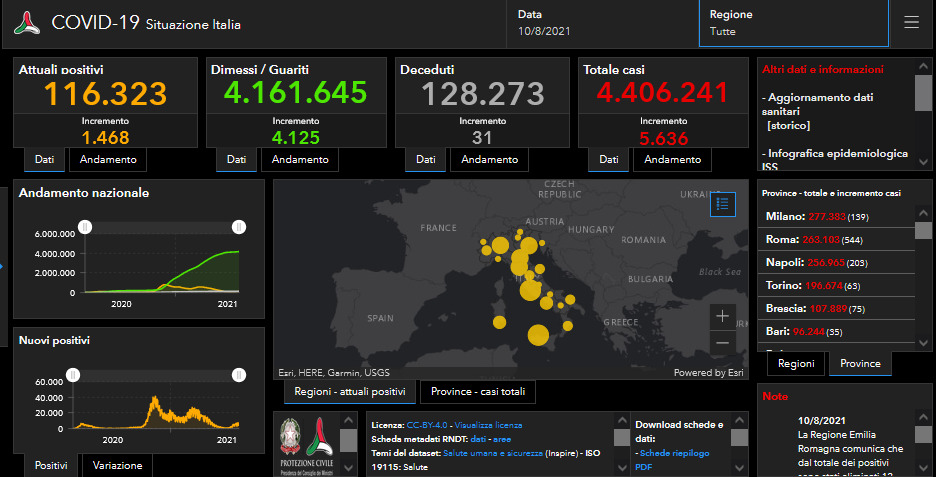Switch to Andamento tab under Attuali positivi
936x477 pixels.
(110, 159)
